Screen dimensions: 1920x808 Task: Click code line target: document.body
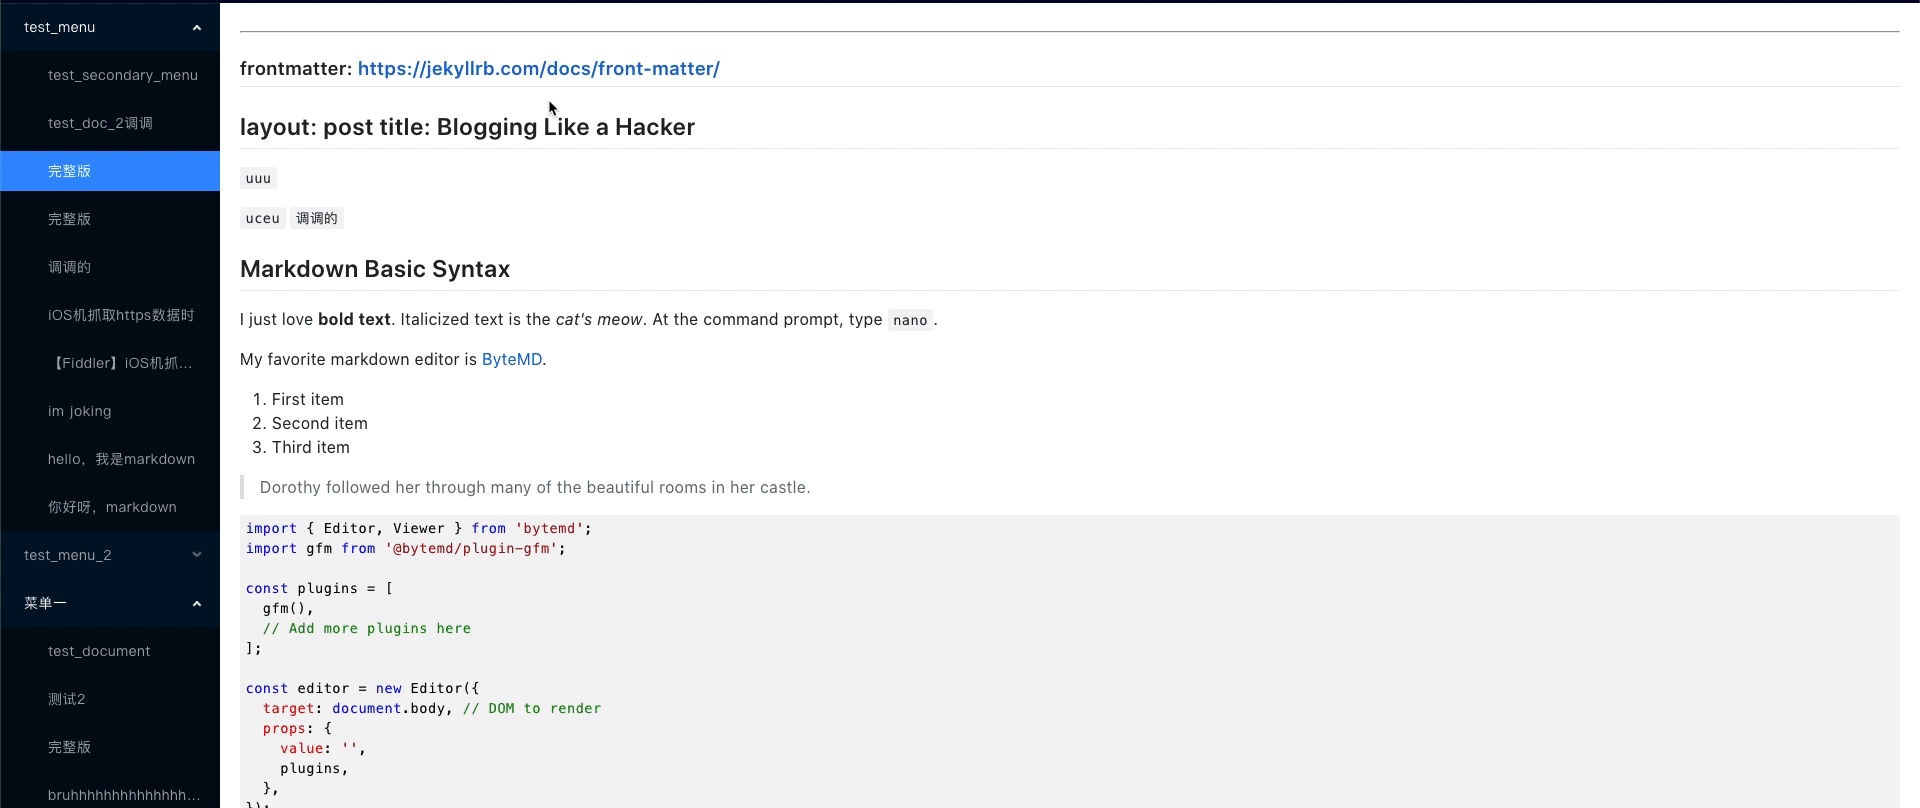(x=432, y=708)
